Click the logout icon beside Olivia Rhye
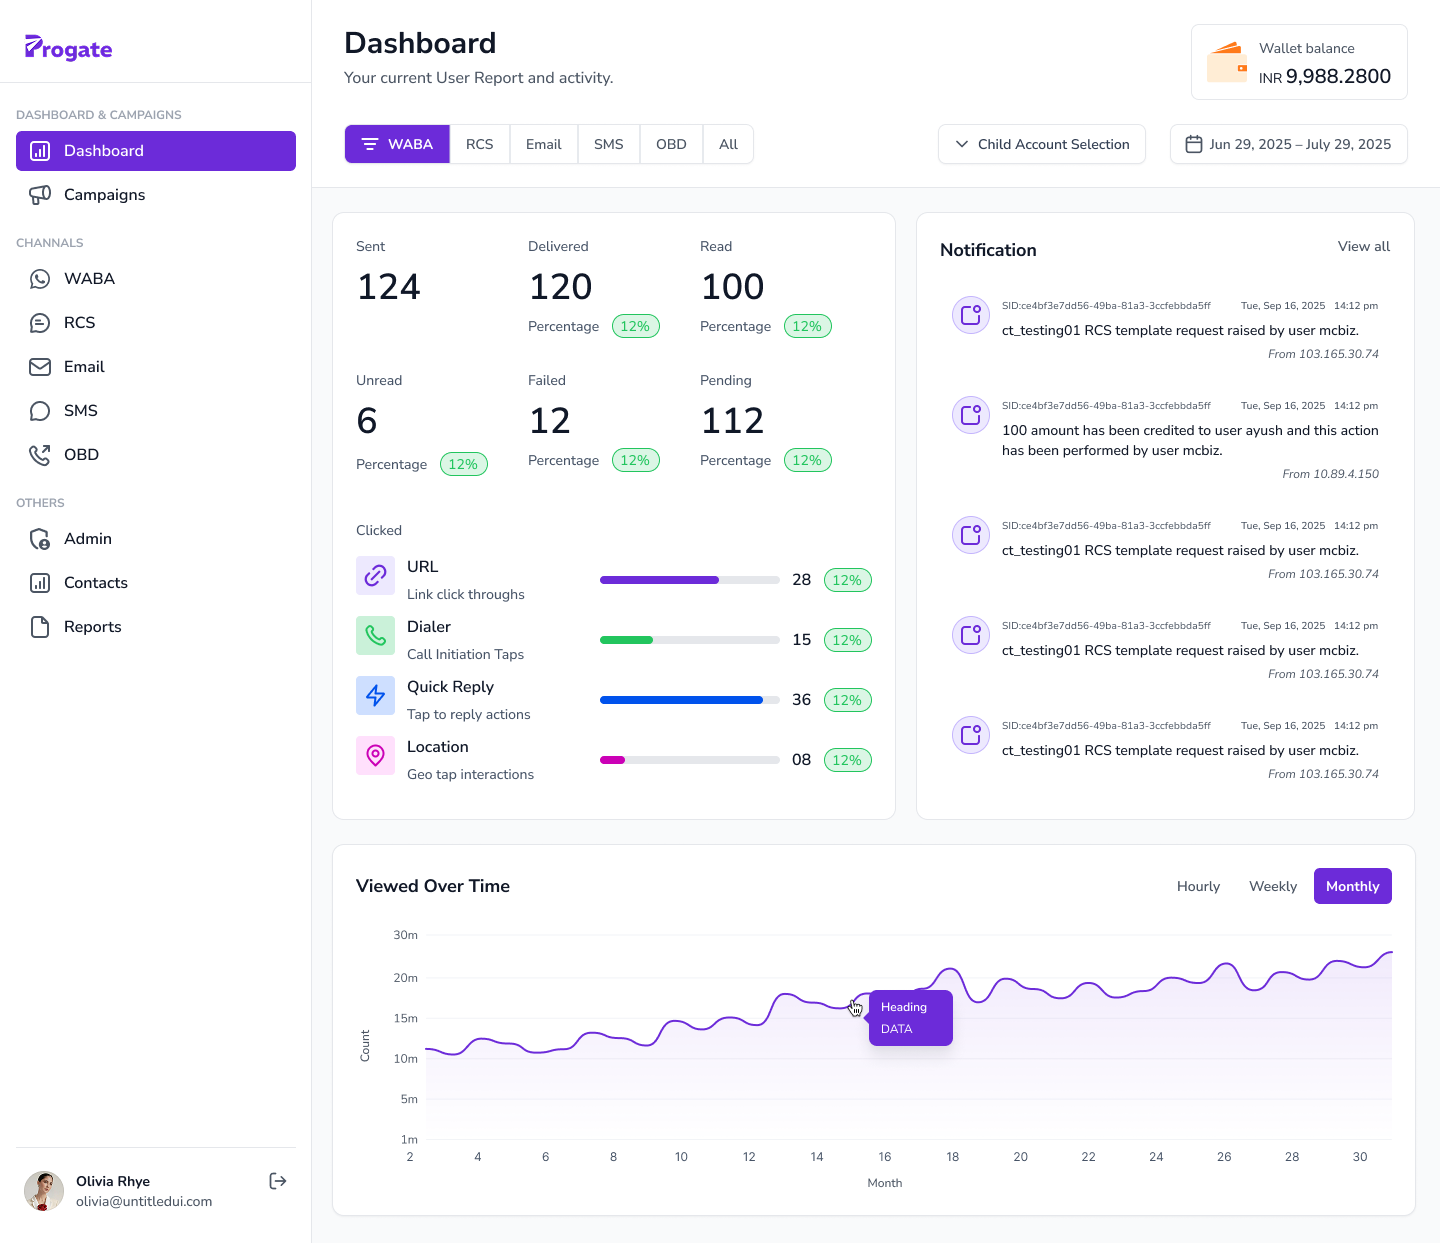This screenshot has width=1440, height=1243. click(x=278, y=1181)
